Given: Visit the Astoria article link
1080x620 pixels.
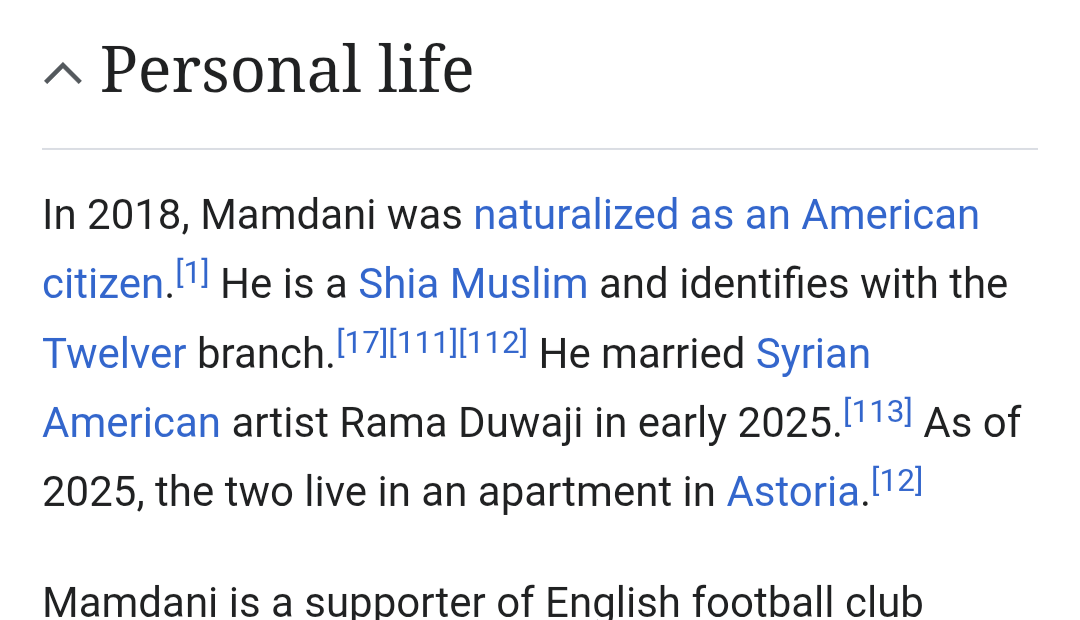Looking at the screenshot, I should (x=793, y=492).
